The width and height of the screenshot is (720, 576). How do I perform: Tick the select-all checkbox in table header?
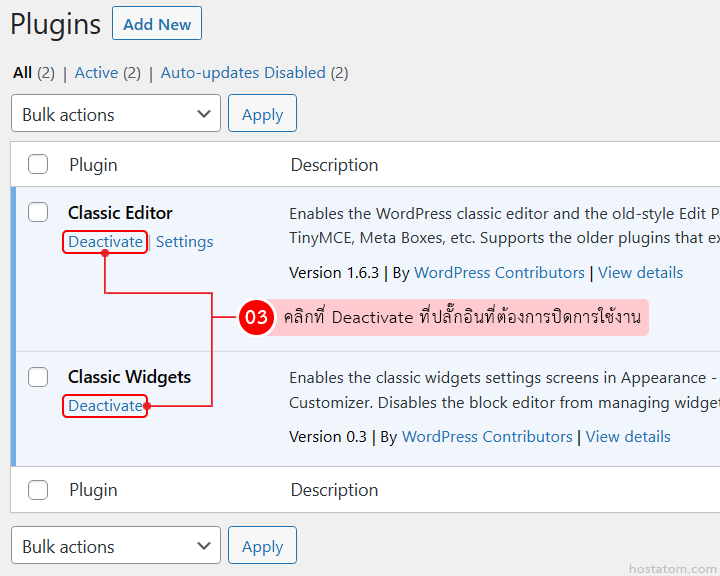(38, 165)
